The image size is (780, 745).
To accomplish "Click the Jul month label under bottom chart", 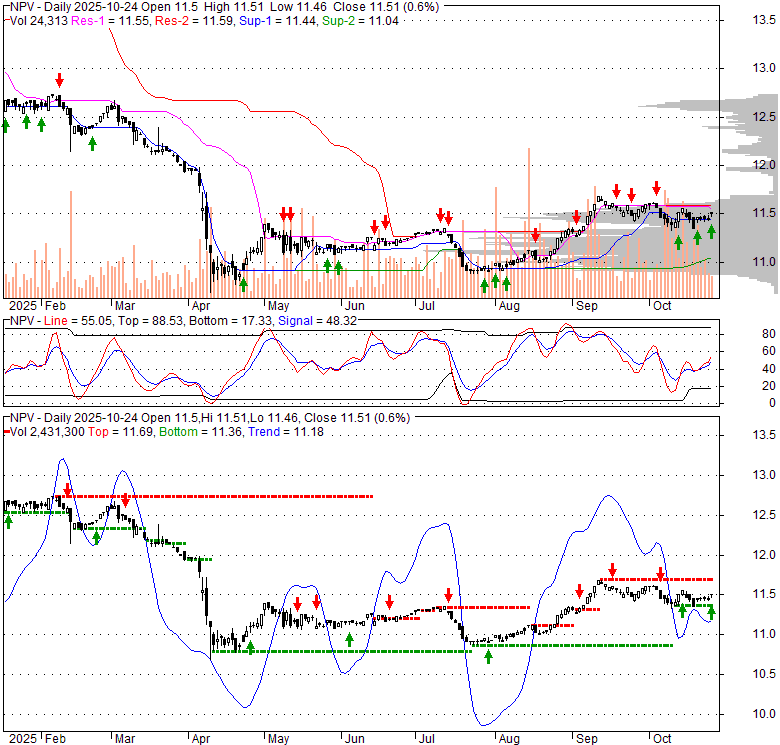I will pyautogui.click(x=426, y=739).
